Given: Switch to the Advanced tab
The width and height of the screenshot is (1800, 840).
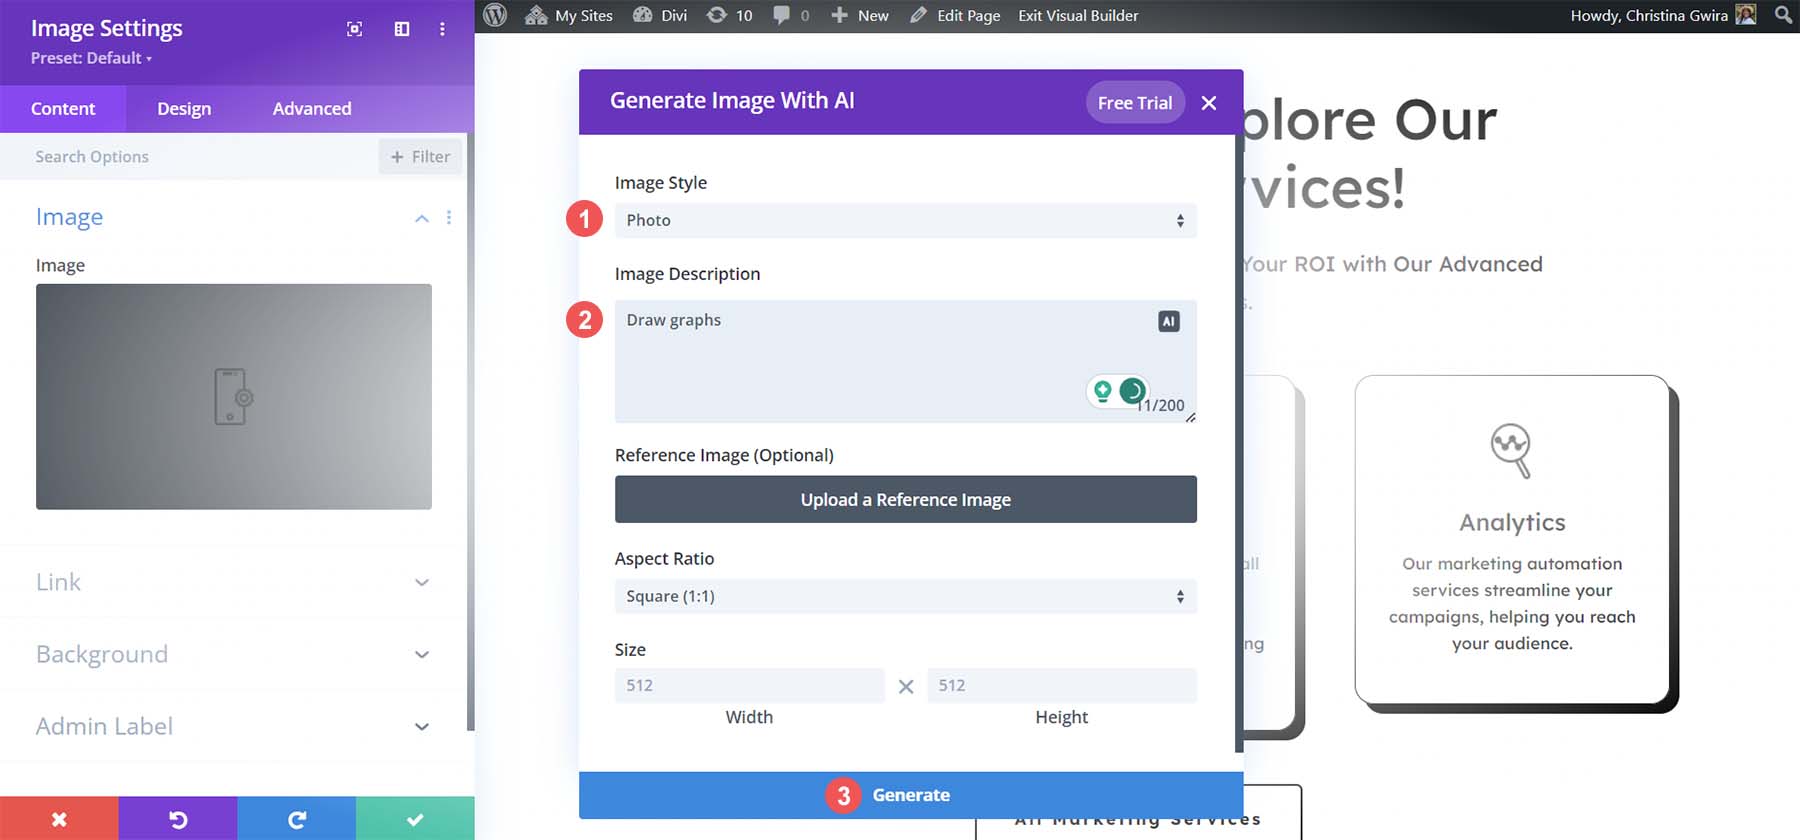Looking at the screenshot, I should click(312, 109).
